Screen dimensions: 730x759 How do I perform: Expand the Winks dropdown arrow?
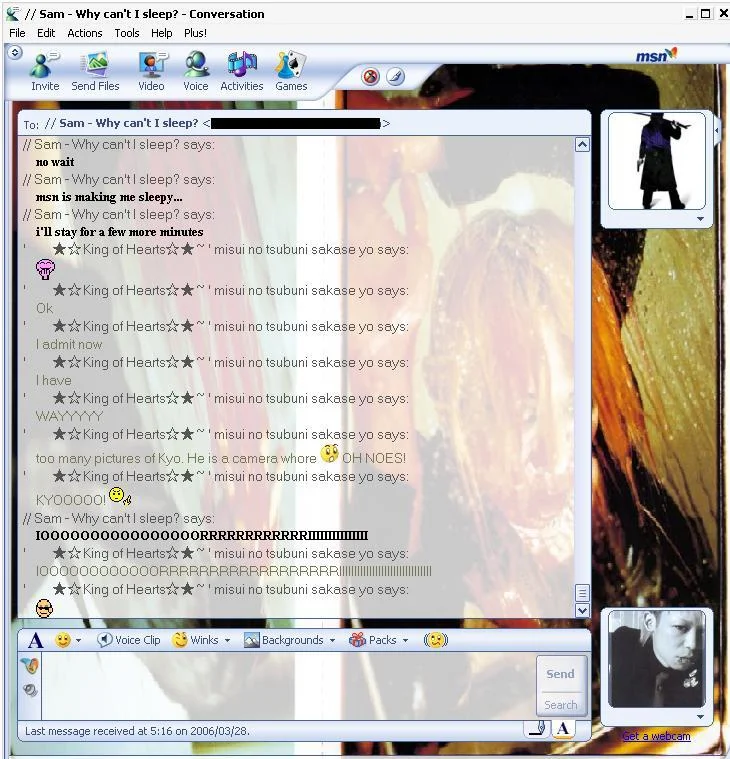227,640
